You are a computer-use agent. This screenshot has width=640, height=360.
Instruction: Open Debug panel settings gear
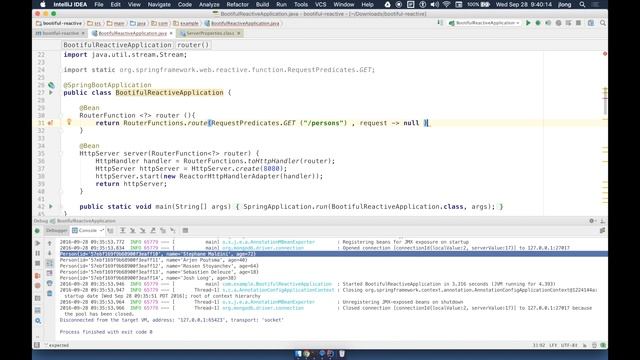(591, 221)
